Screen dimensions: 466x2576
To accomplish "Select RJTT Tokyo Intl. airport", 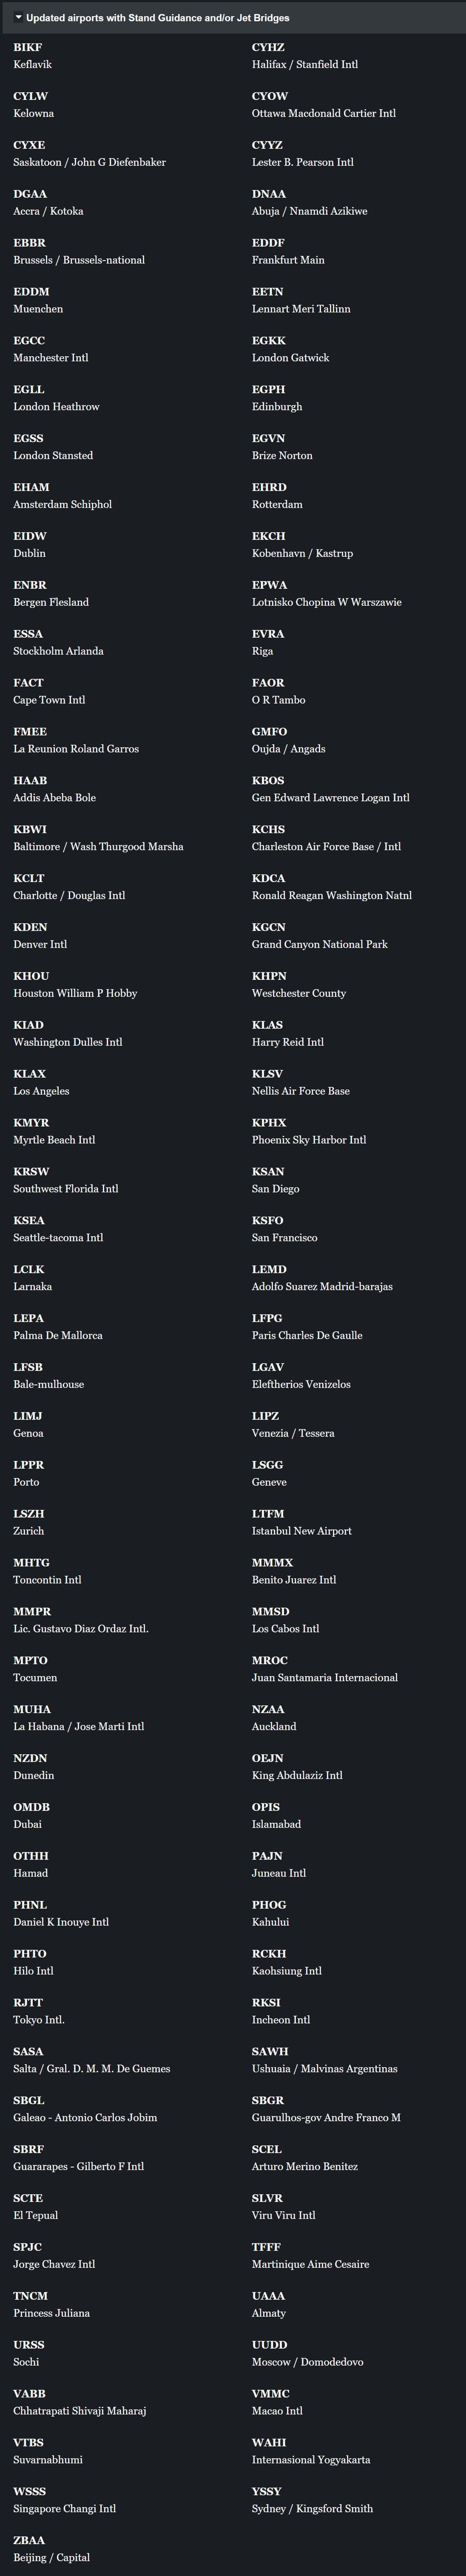I will pyautogui.click(x=39, y=2011).
